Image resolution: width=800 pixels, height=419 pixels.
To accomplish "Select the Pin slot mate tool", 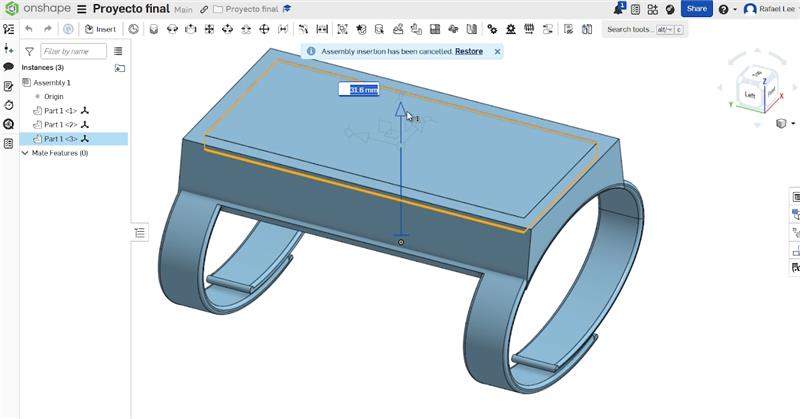I will pyautogui.click(x=246, y=29).
